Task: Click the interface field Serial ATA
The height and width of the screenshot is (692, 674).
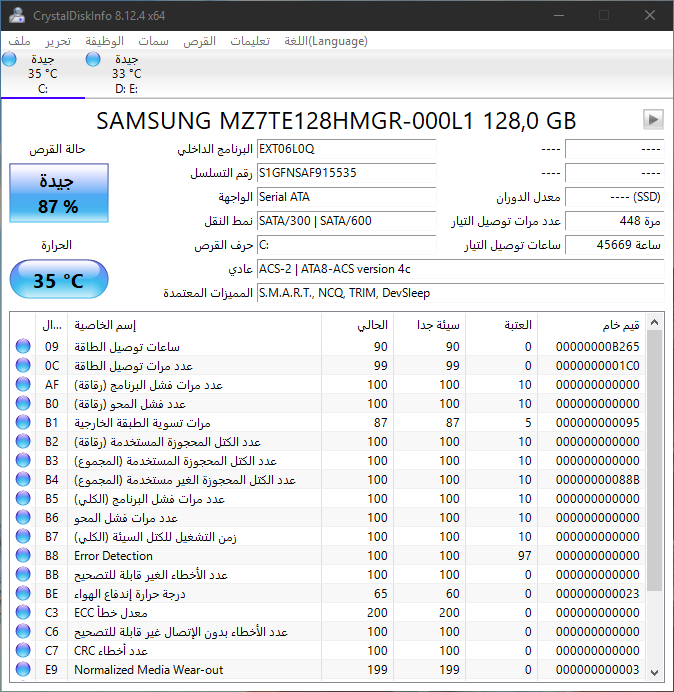Action: [346, 197]
